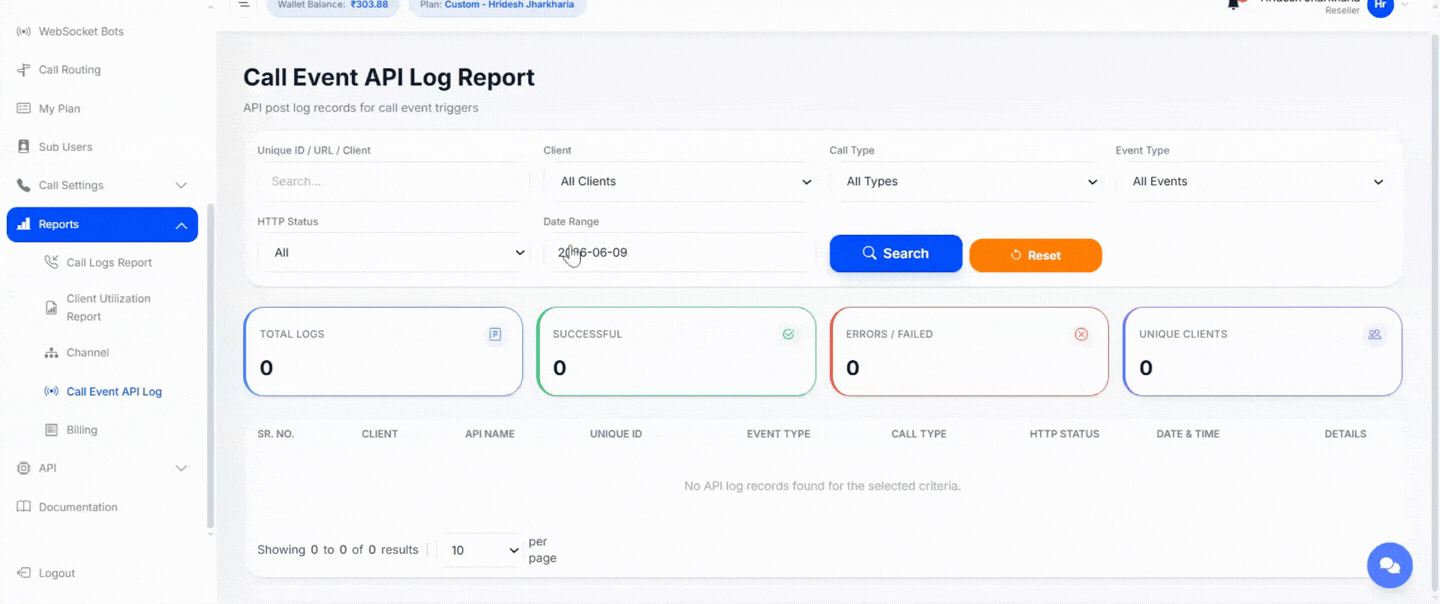Click the Client Utilization Report document icon
The width and height of the screenshot is (1440, 604).
point(52,308)
